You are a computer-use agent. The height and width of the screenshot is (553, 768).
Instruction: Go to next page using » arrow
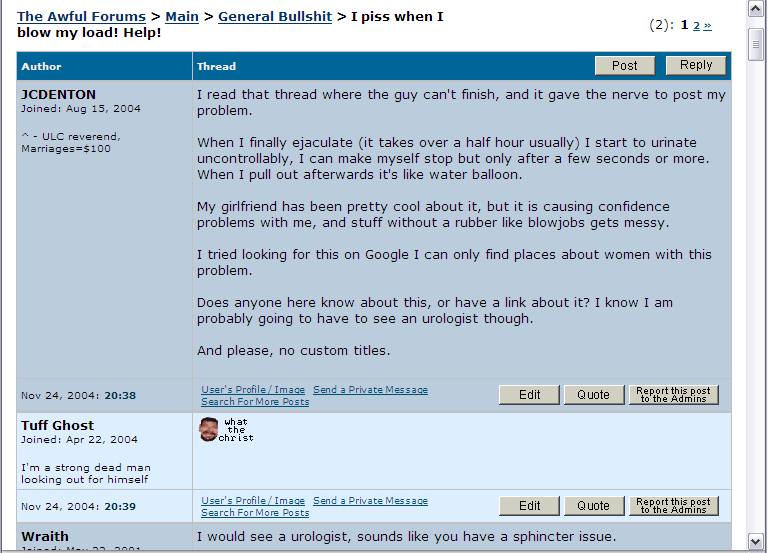point(707,25)
